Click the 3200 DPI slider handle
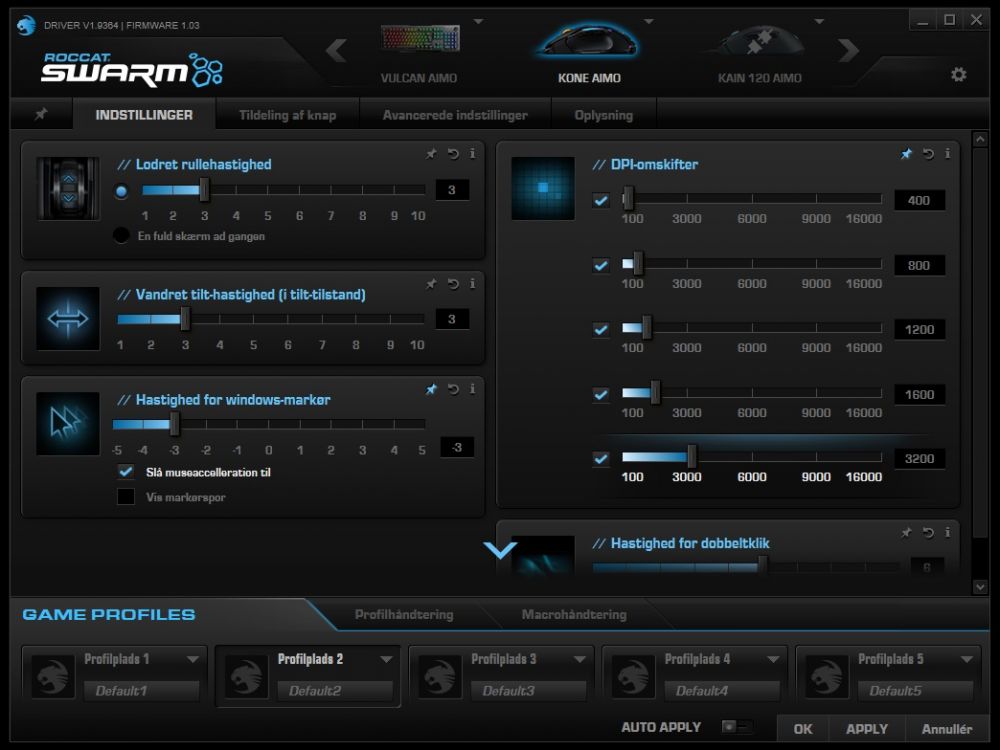Screen dimensions: 1000x750 [x=692, y=457]
